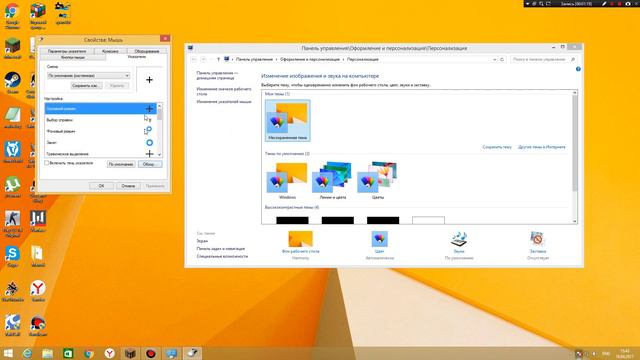Select the Несохраненная тема theme thumbnail
The width and height of the screenshot is (640, 360).
pos(287,121)
